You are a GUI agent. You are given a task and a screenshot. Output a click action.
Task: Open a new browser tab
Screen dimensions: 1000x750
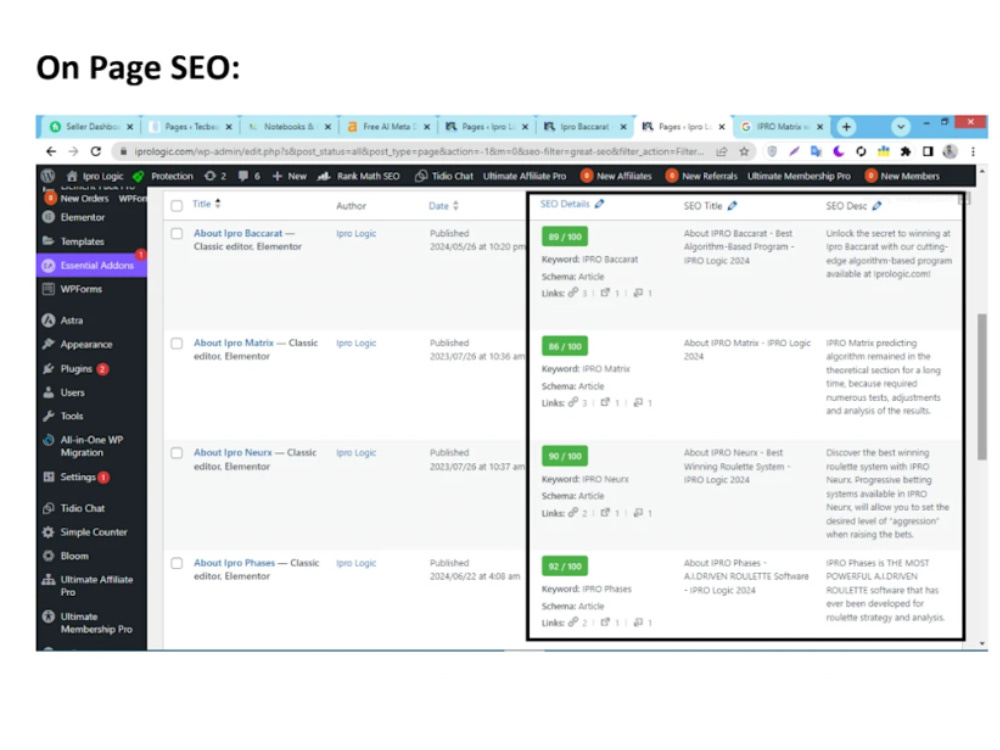pyautogui.click(x=846, y=127)
